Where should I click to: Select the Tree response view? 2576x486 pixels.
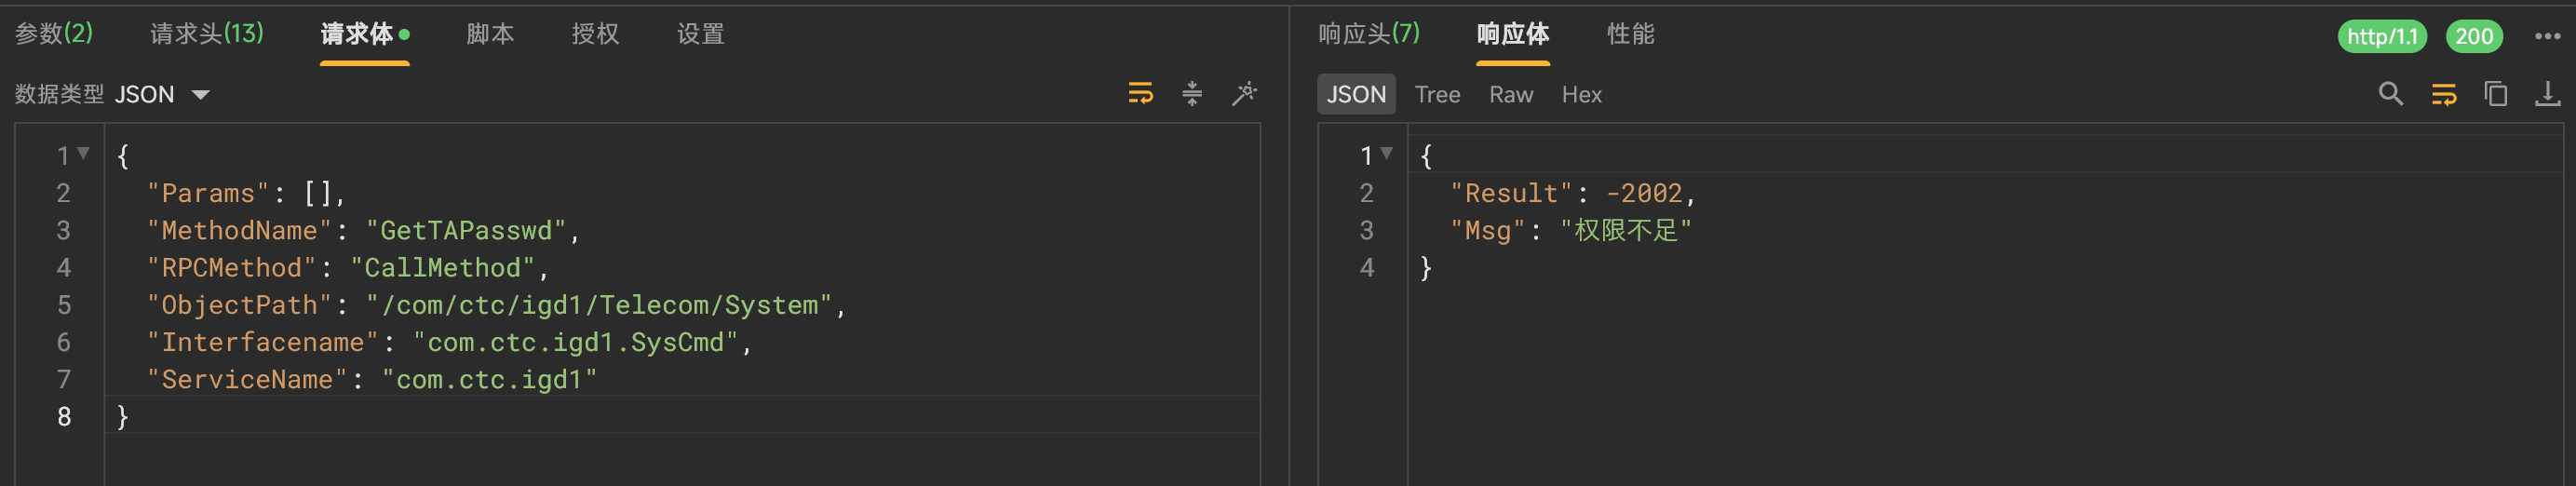[x=1437, y=94]
